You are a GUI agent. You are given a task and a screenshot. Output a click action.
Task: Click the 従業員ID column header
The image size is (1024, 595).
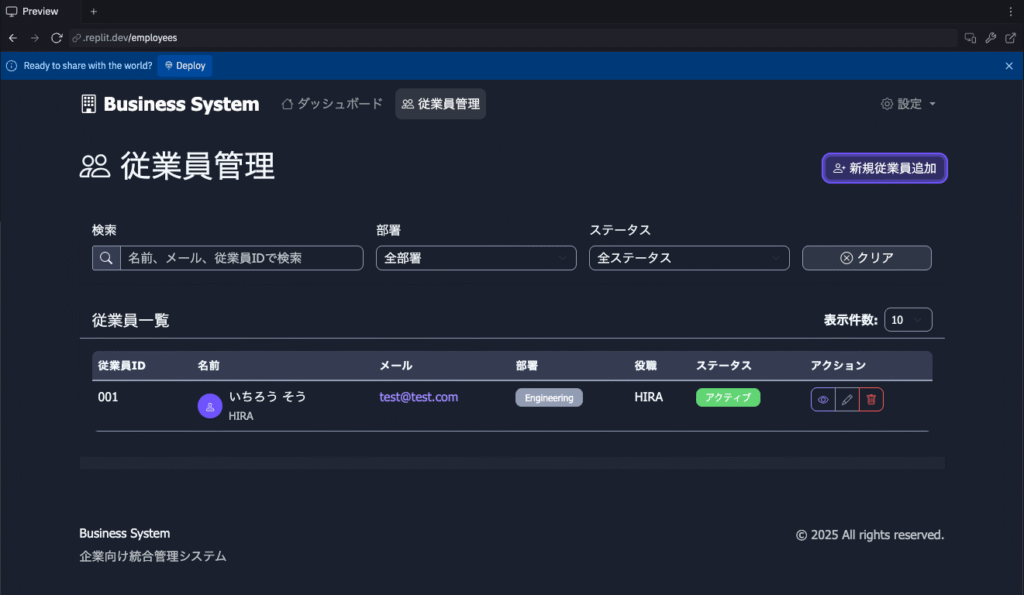point(121,366)
